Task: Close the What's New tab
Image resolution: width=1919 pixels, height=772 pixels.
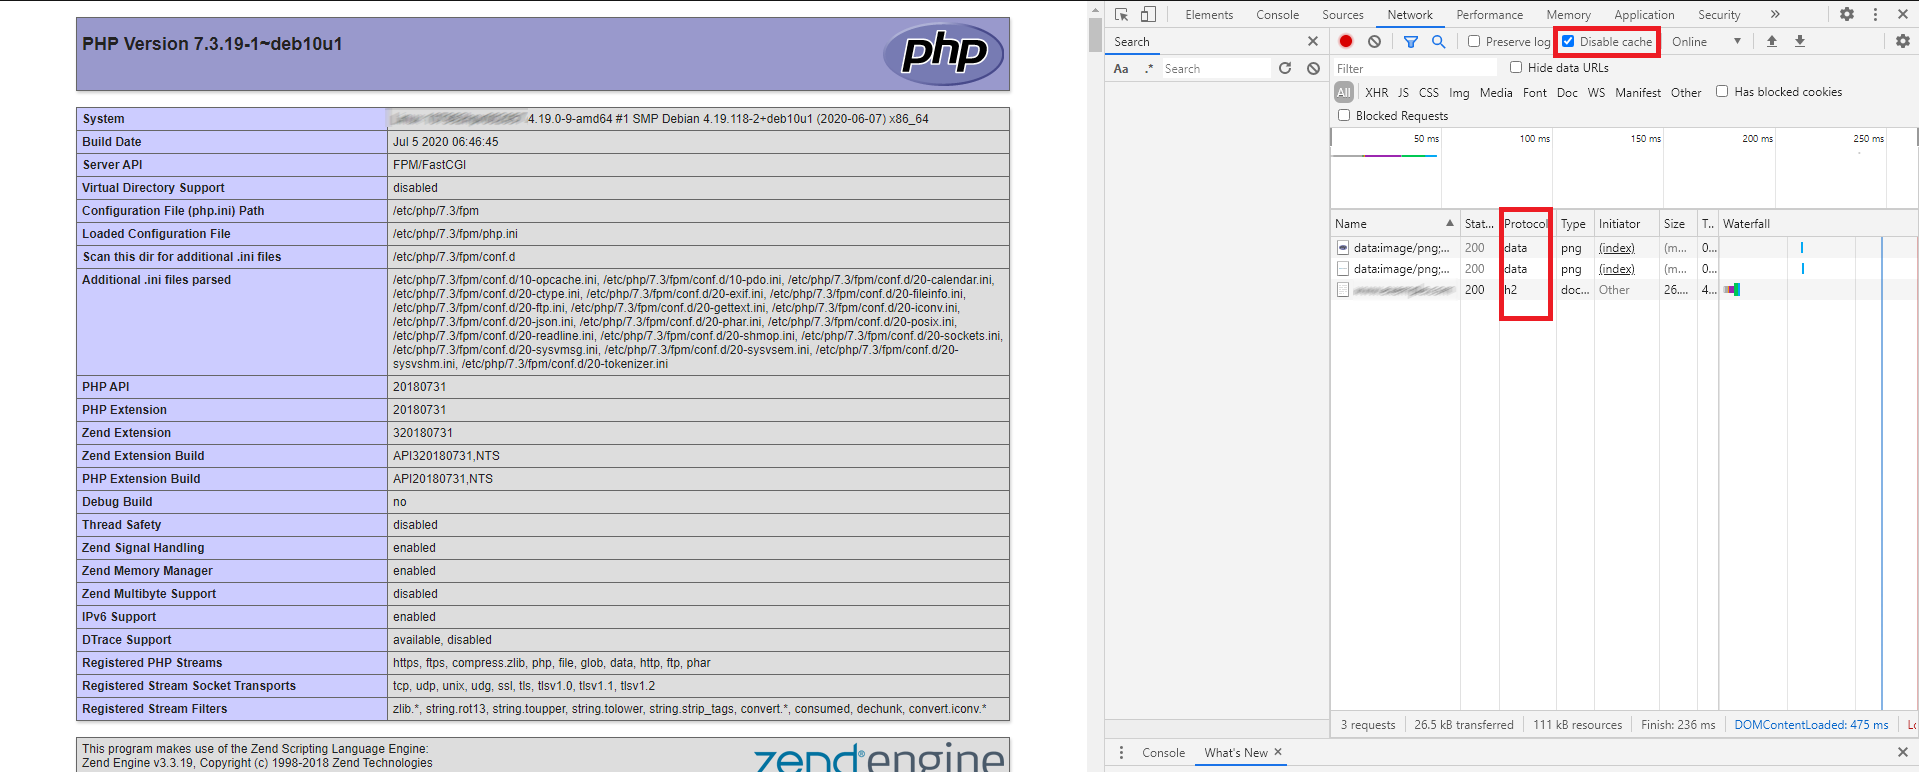Action: click(1277, 752)
